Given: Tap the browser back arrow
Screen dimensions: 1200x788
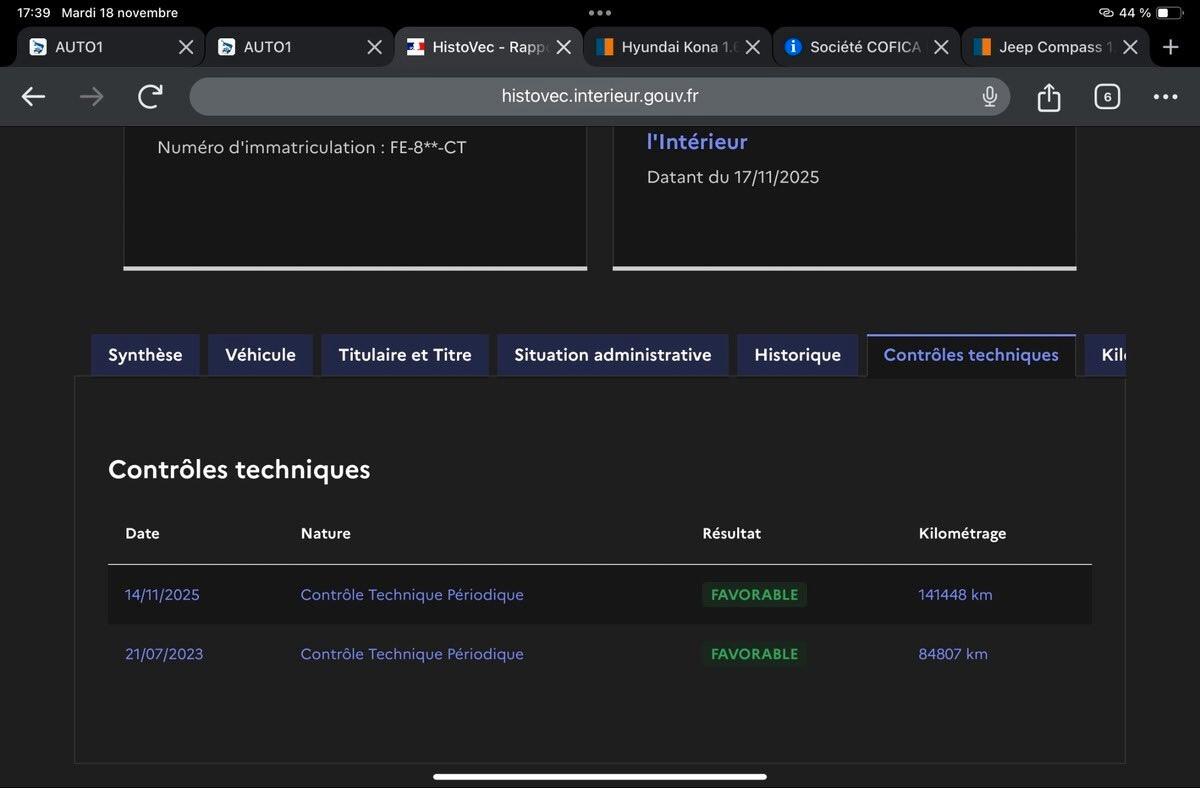Looking at the screenshot, I should 34,97.
